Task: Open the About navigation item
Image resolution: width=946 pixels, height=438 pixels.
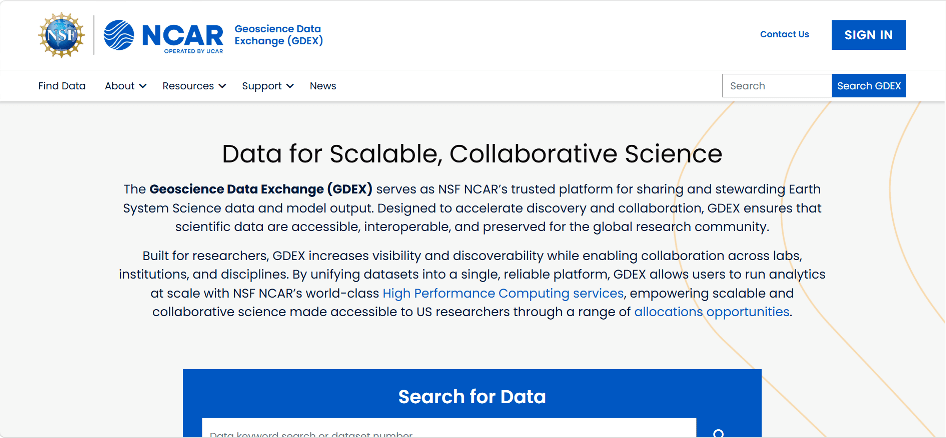Action: click(x=119, y=86)
